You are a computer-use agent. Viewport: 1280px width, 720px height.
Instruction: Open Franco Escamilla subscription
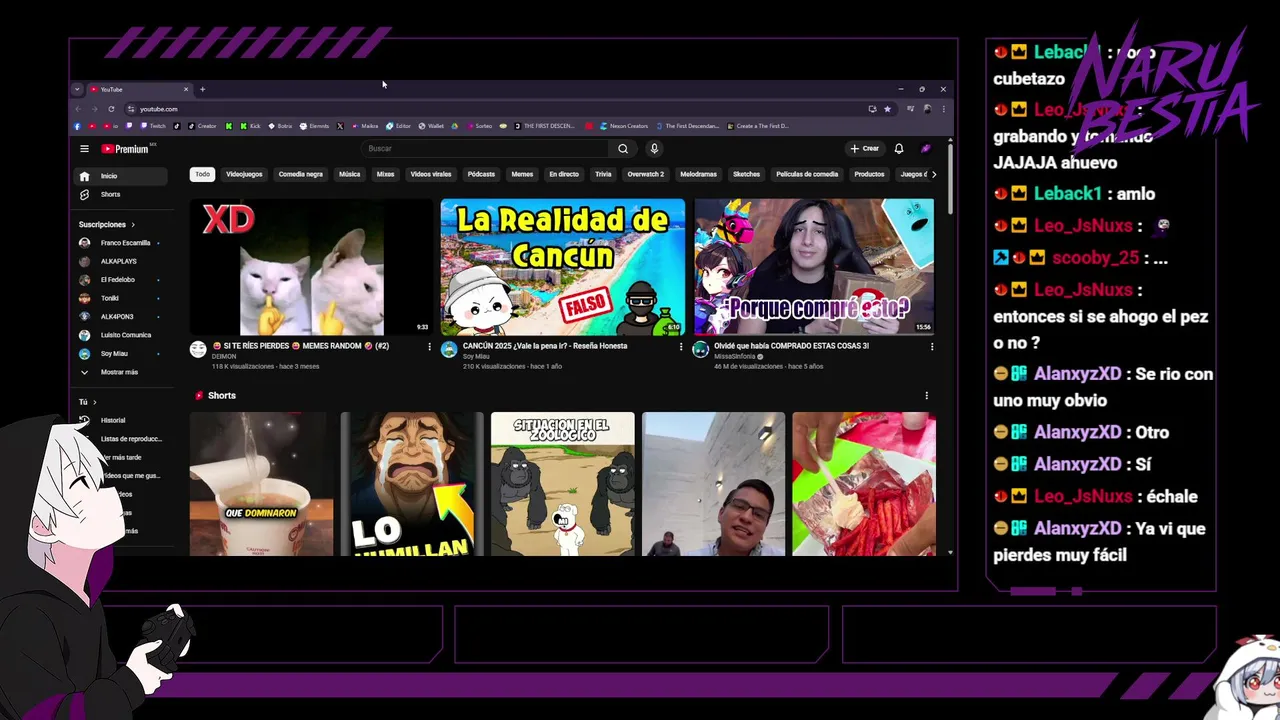(122, 243)
